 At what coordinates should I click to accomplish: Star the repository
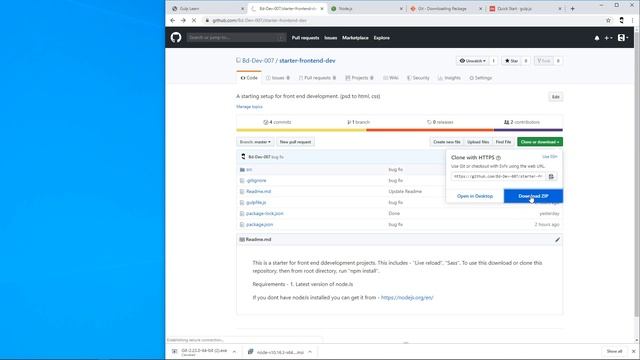point(511,61)
